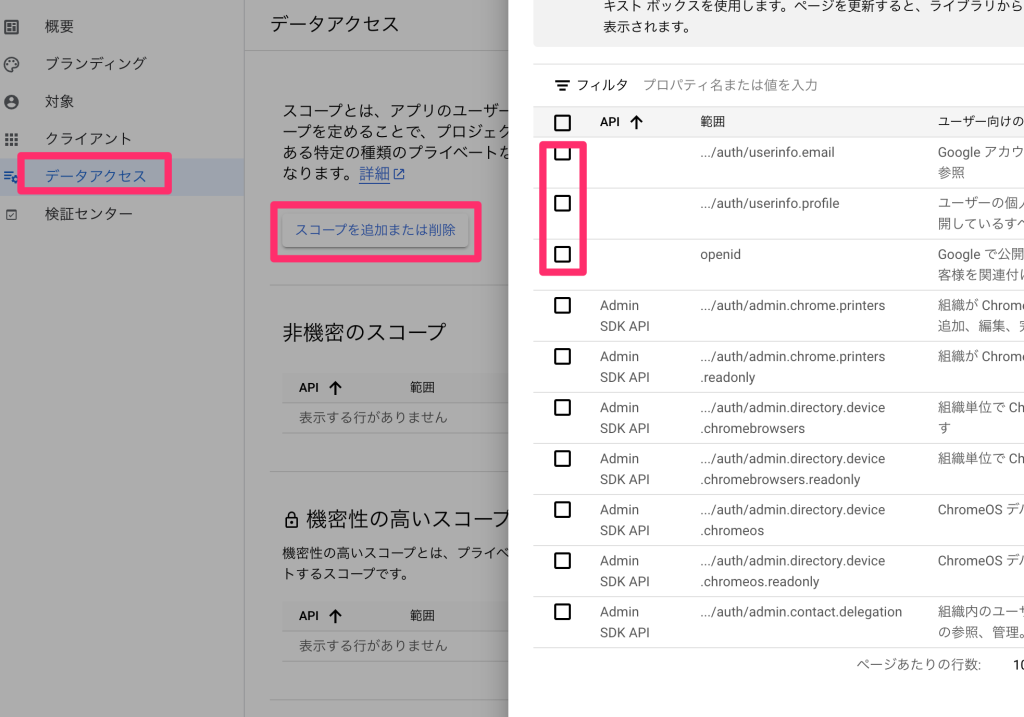Sort non-sensitive scopes table by API arrow
This screenshot has width=1024, height=717.
335,388
